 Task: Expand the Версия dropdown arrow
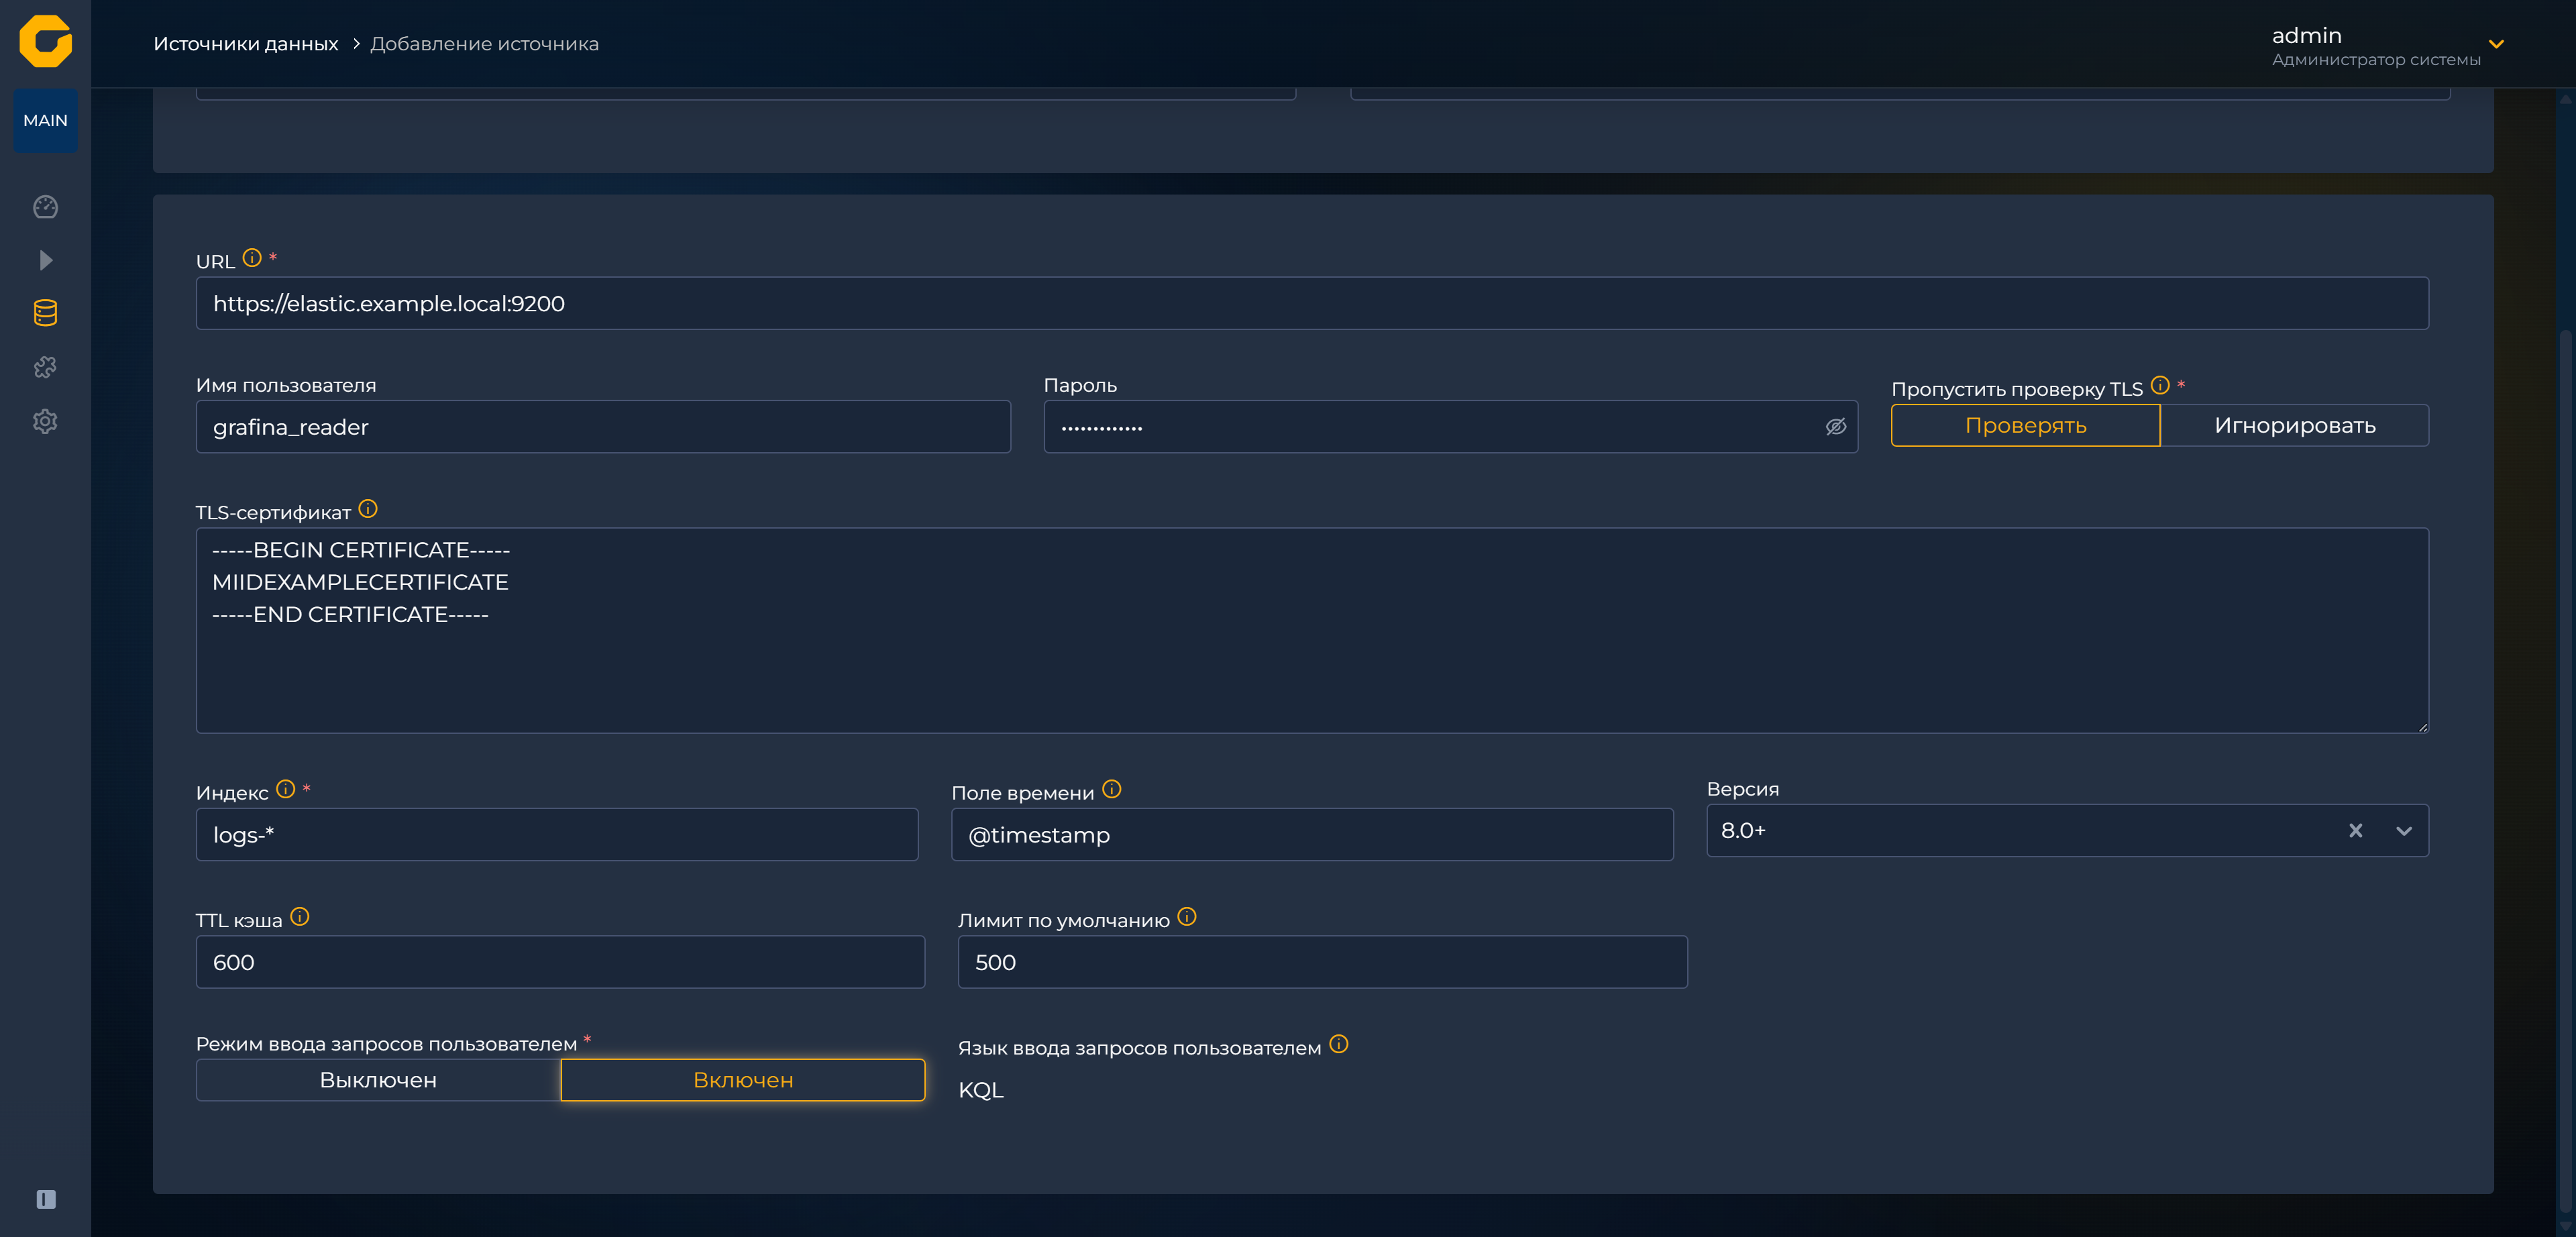click(x=2404, y=831)
